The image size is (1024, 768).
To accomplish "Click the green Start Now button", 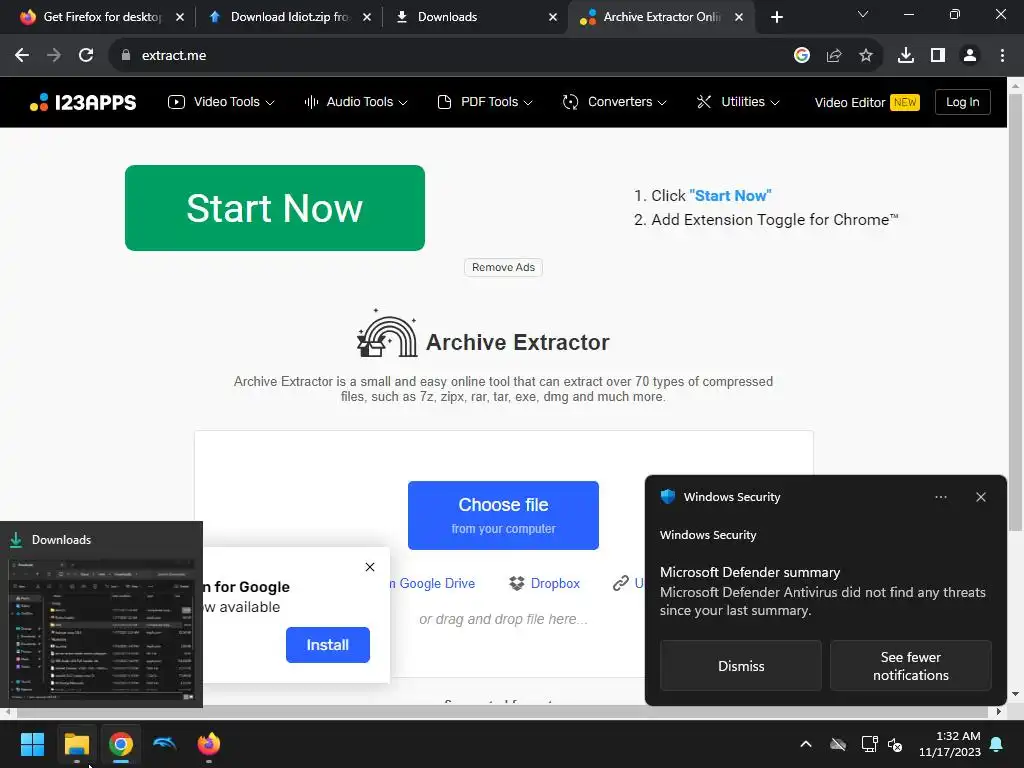I will pos(275,208).
